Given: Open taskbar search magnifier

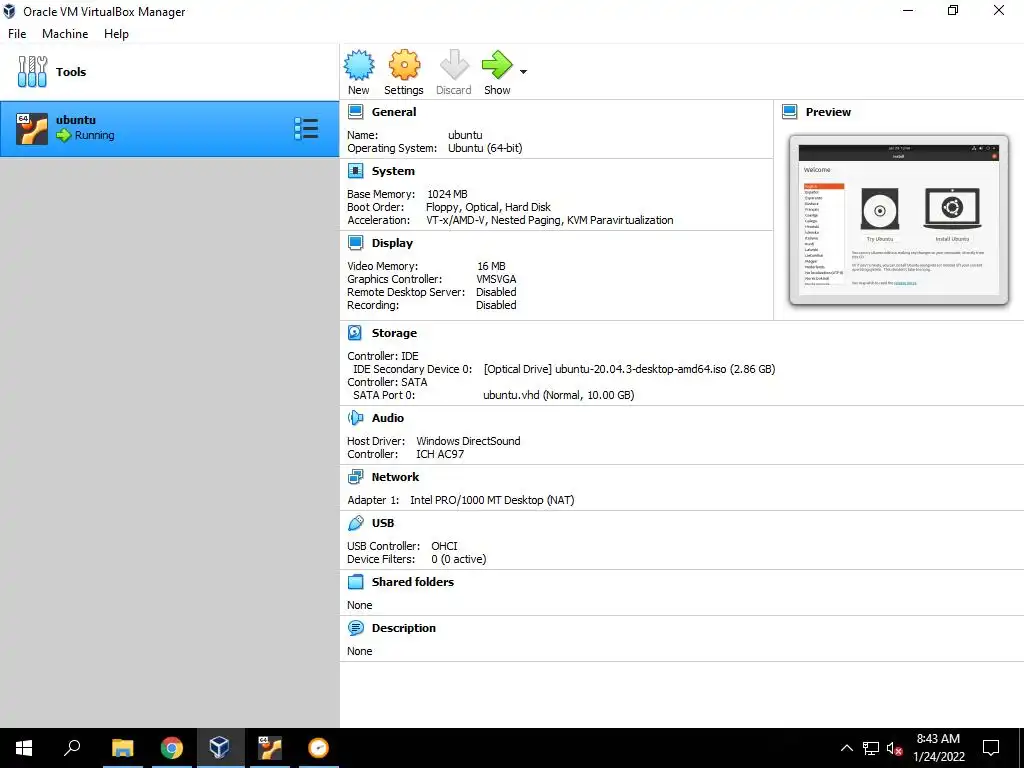Looking at the screenshot, I should (x=72, y=748).
